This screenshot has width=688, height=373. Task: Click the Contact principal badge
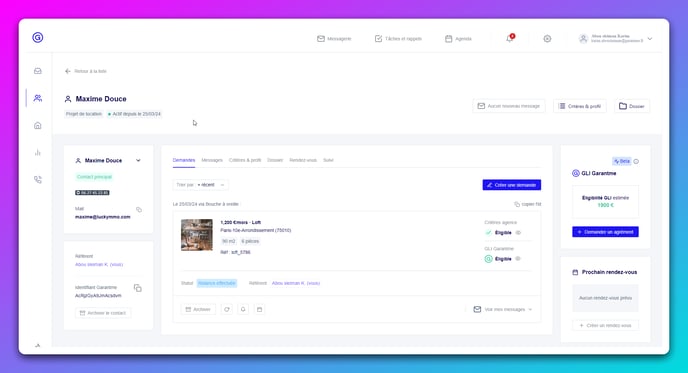(x=94, y=177)
